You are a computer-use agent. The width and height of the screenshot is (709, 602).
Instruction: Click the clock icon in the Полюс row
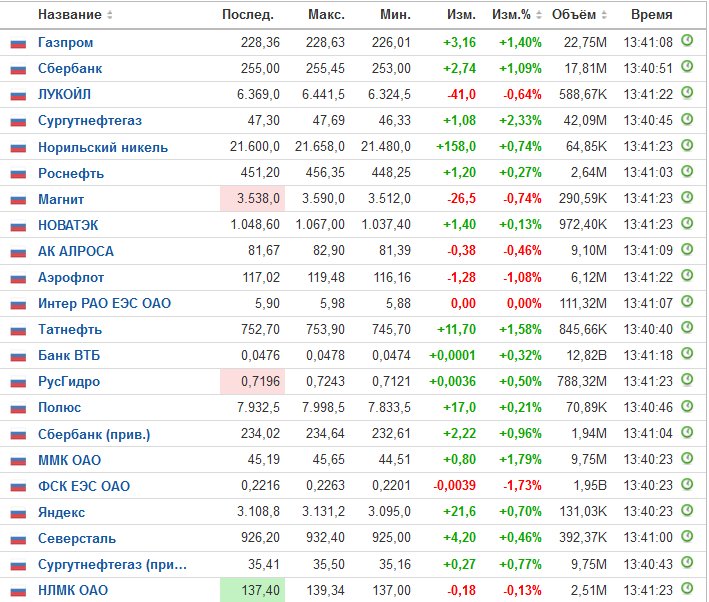point(687,406)
